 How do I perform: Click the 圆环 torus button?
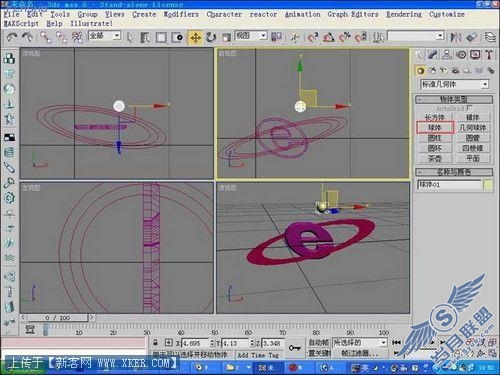(435, 148)
